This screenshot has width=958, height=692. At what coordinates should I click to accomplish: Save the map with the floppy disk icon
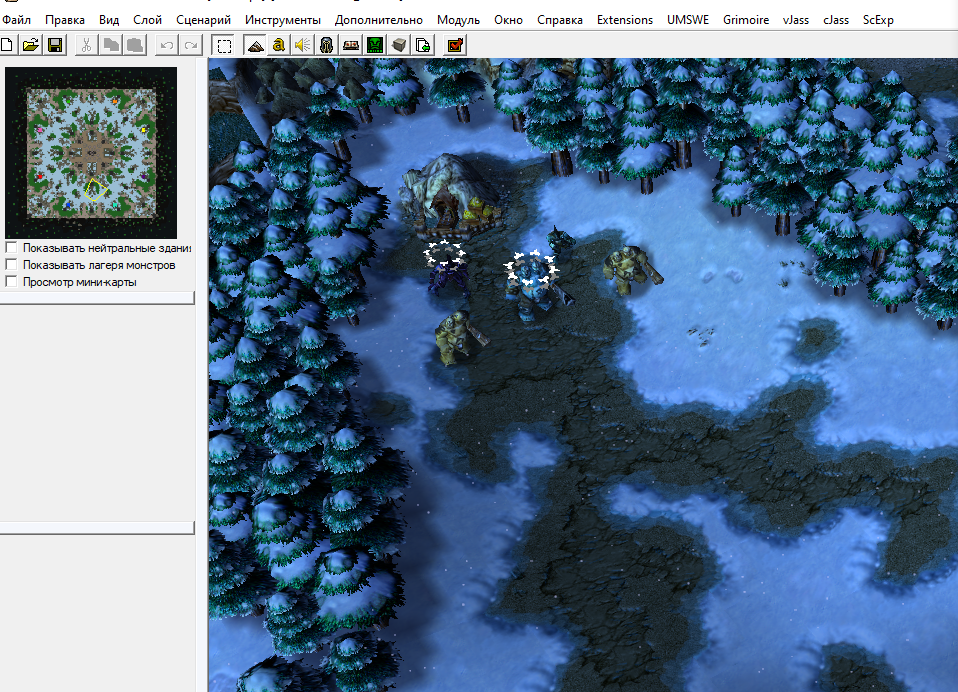(x=55, y=45)
